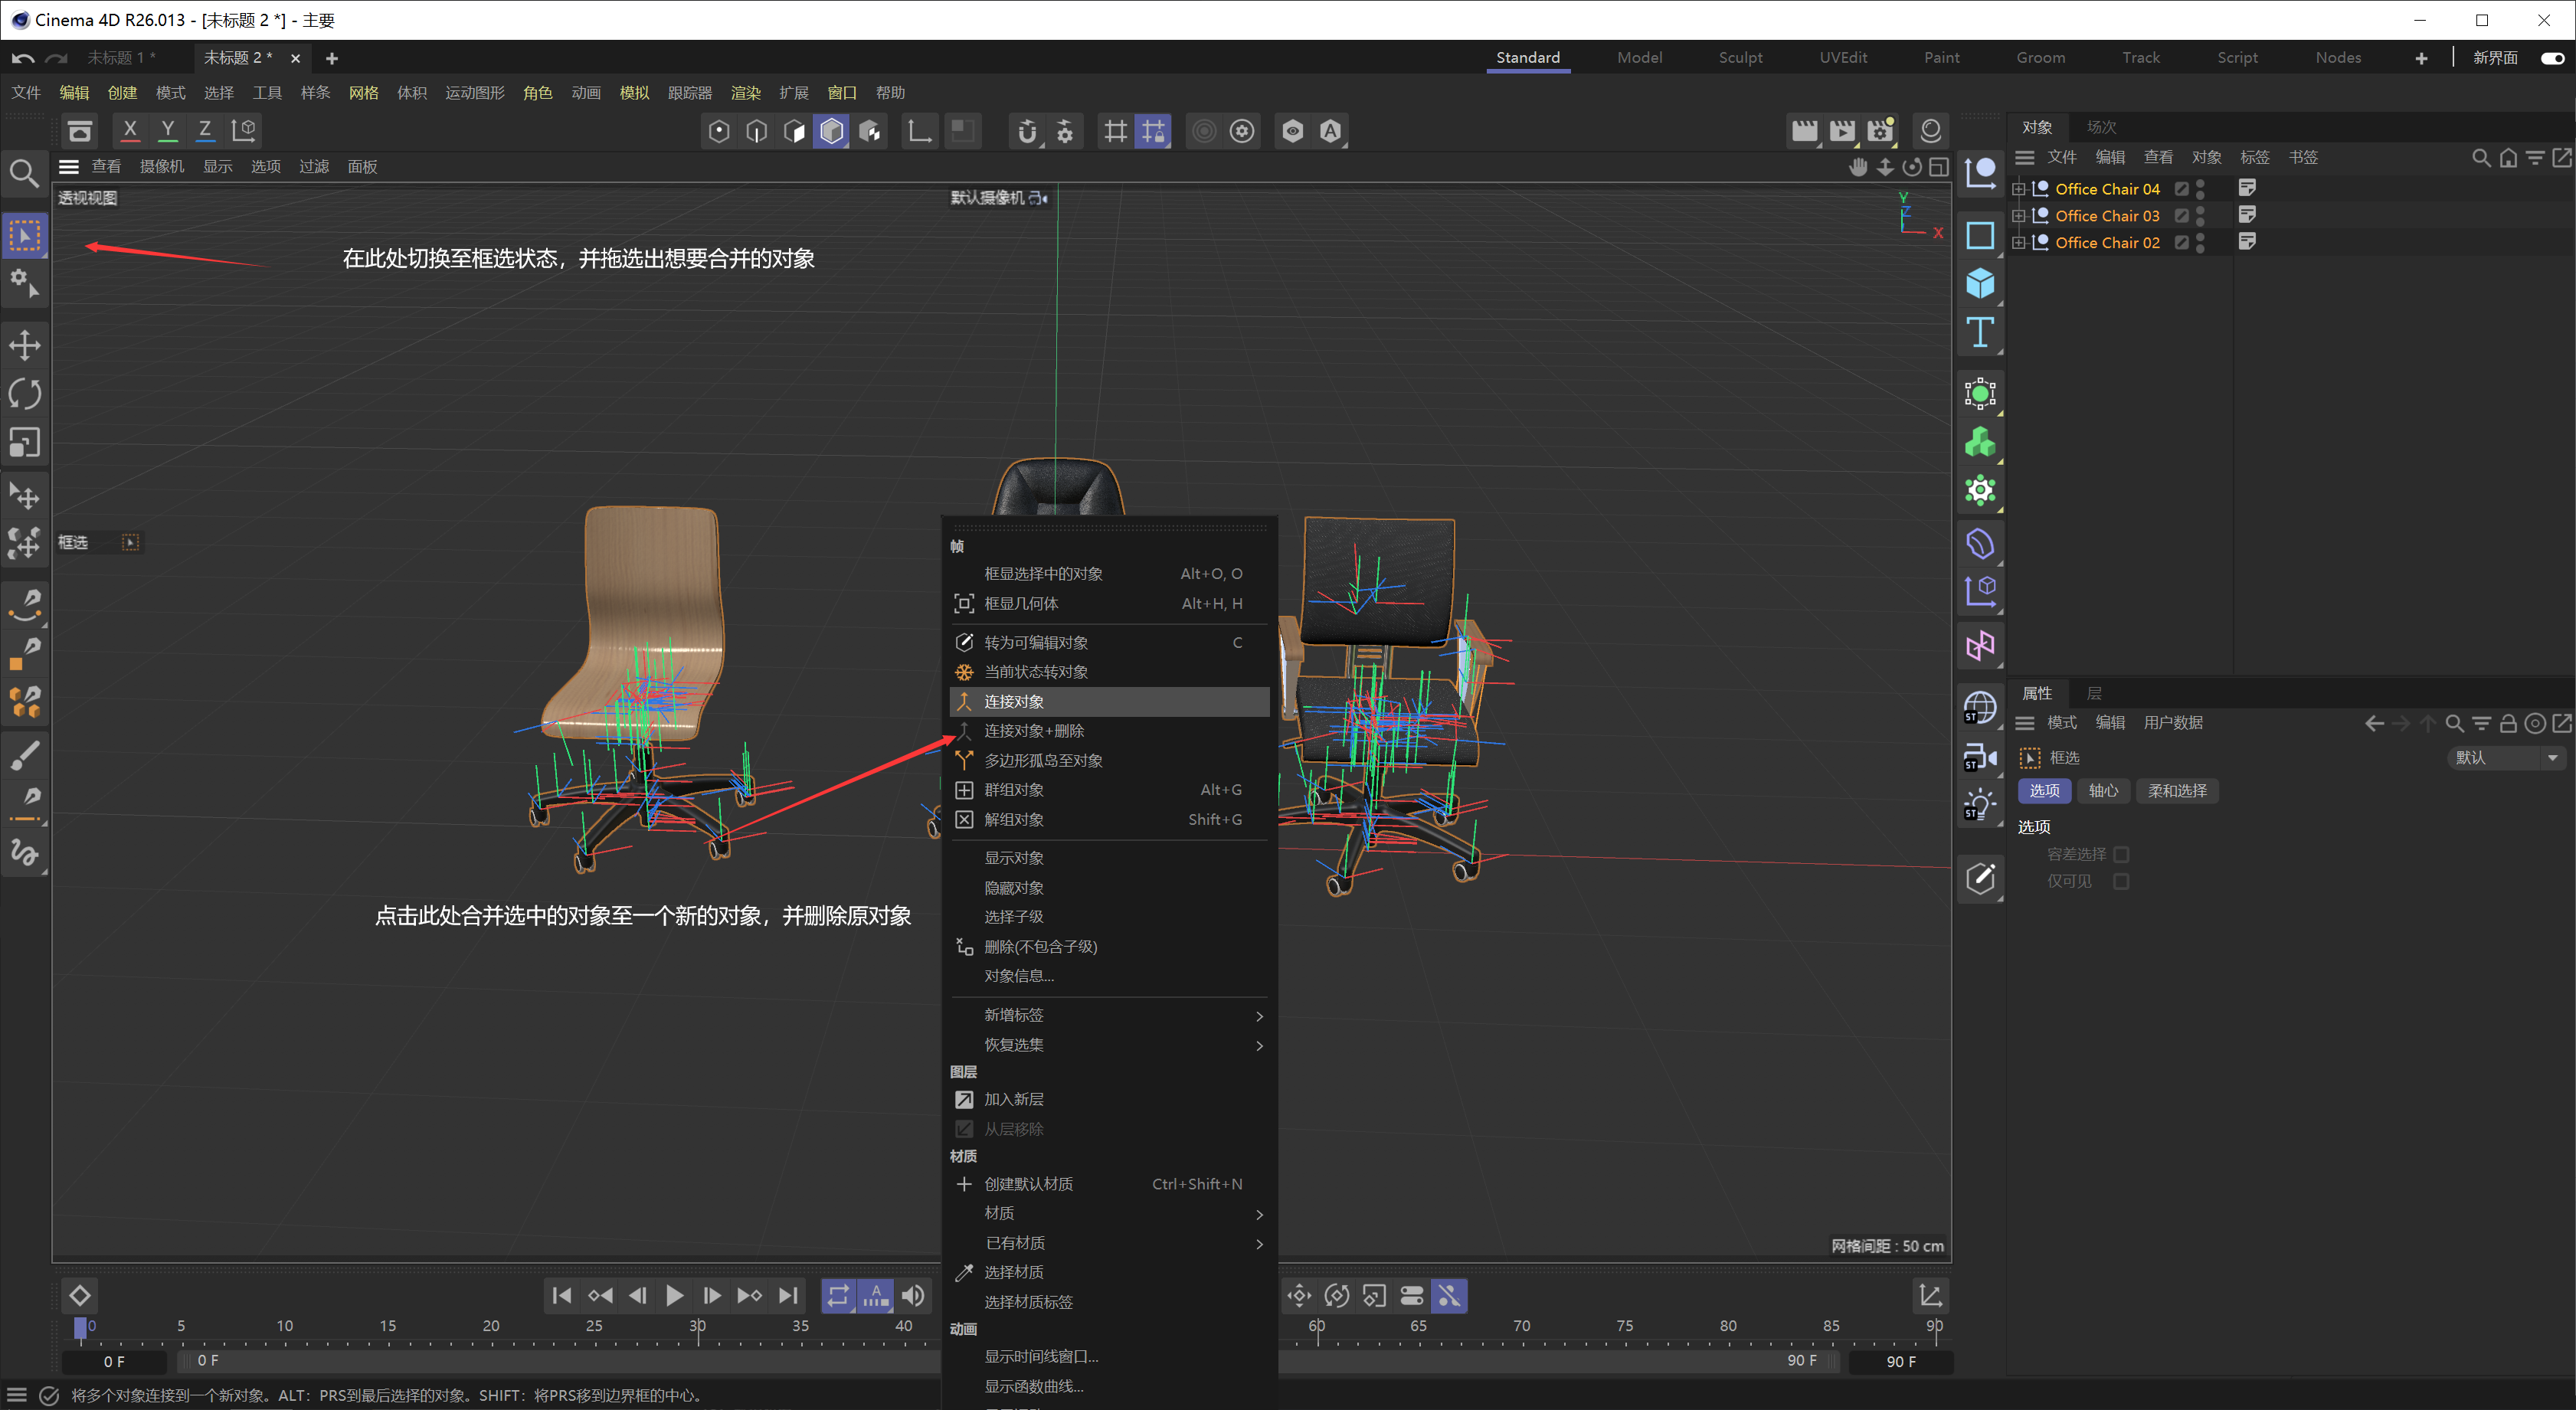This screenshot has width=2576, height=1410.
Task: Go to the start of the timeline
Action: point(562,1296)
